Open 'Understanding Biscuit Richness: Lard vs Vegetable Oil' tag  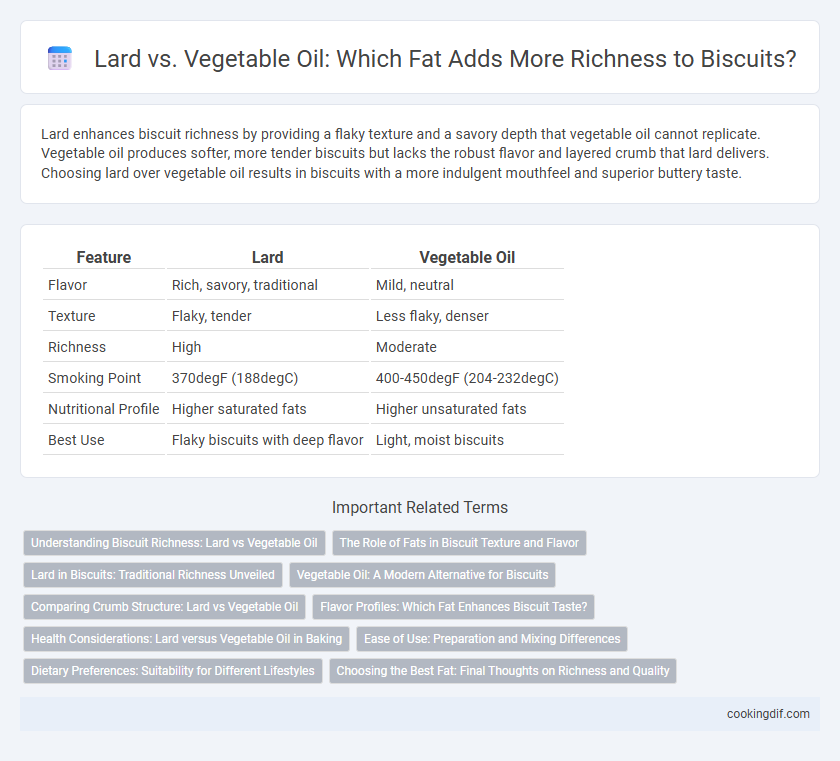pyautogui.click(x=174, y=543)
